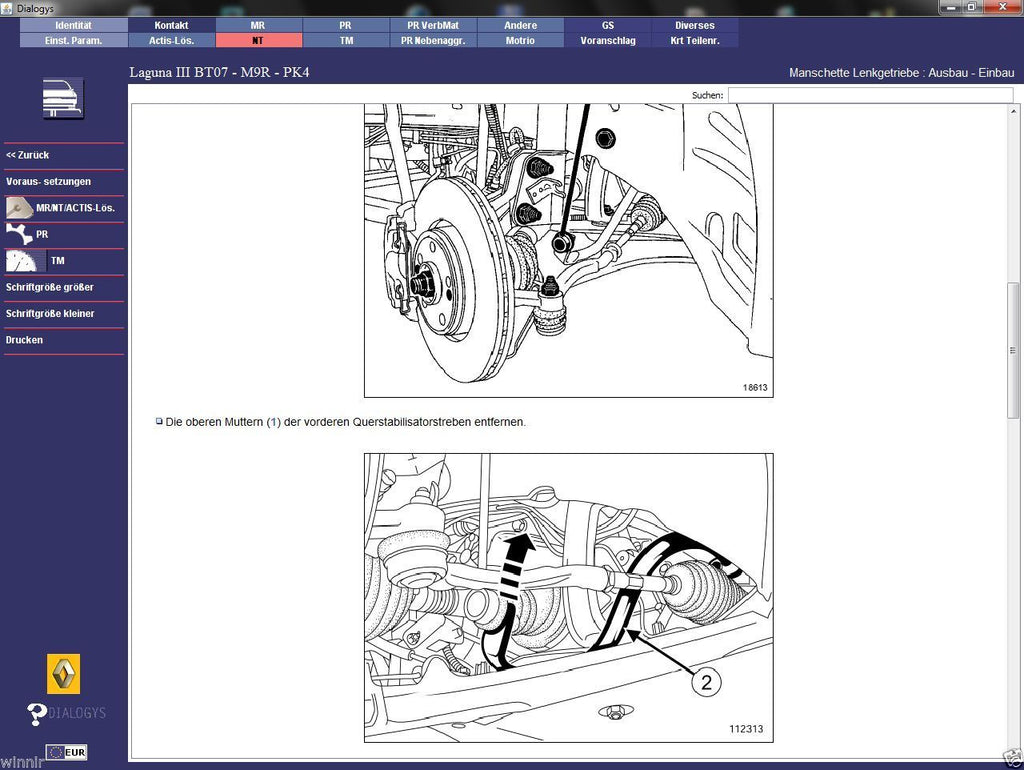Select the highlighted NT tab

point(258,40)
